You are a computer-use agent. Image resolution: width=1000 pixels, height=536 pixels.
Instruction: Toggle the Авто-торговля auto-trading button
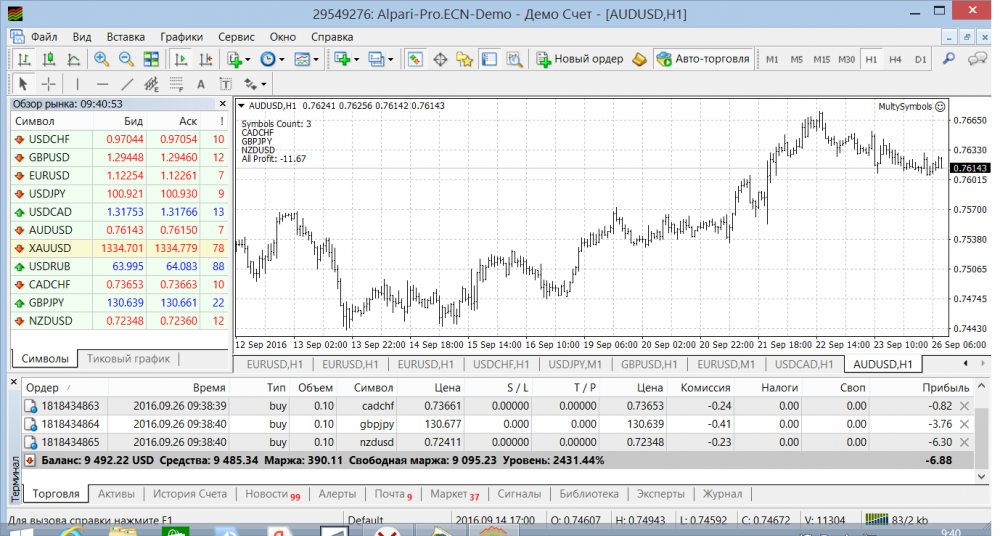click(x=702, y=59)
